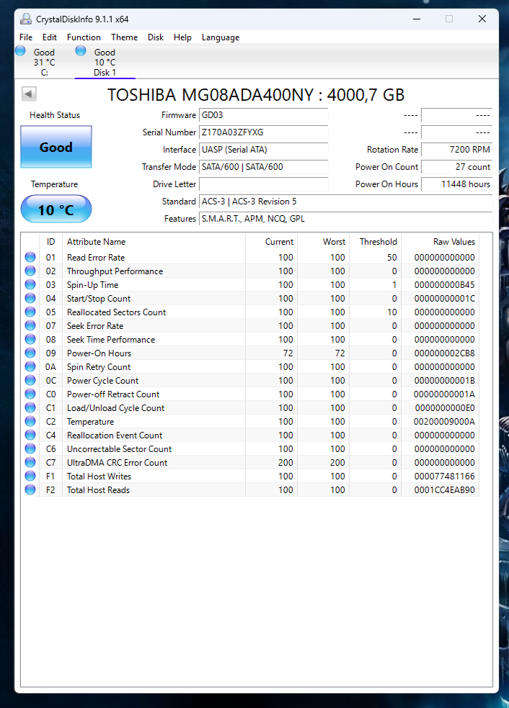This screenshot has width=509, height=708.
Task: Click the Raw Values column header
Action: click(454, 242)
